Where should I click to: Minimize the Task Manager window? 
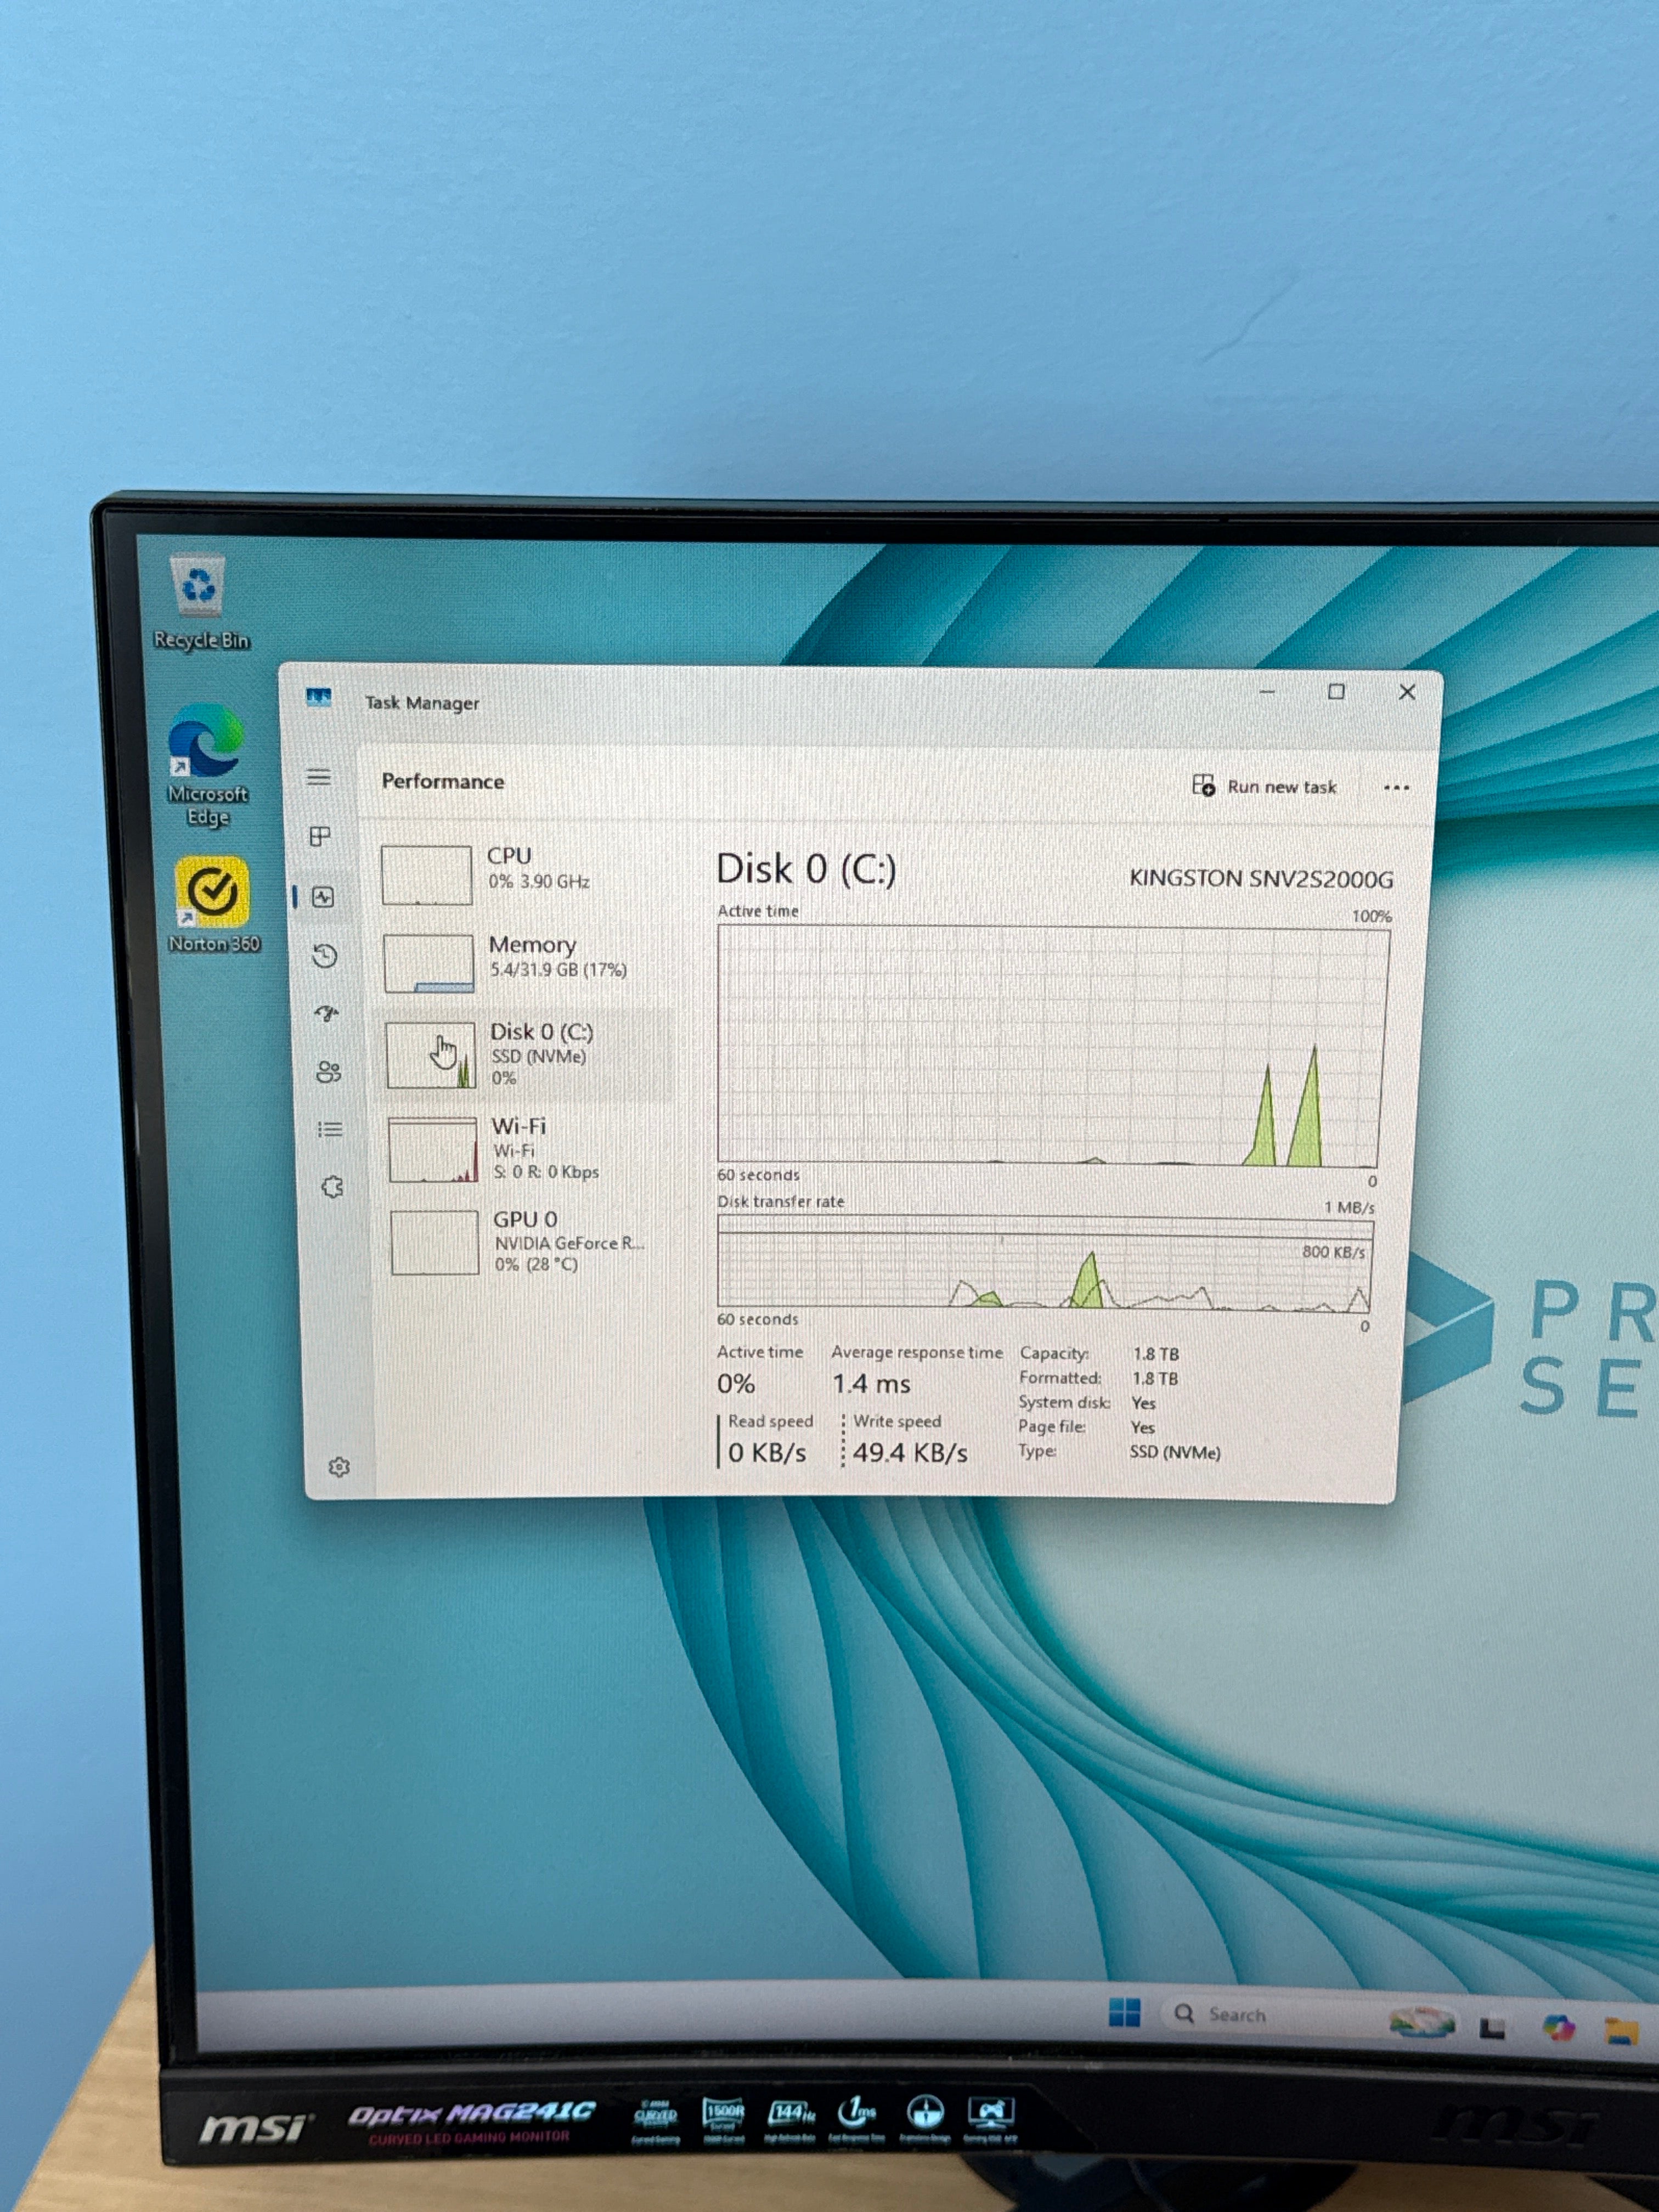pos(1267,692)
